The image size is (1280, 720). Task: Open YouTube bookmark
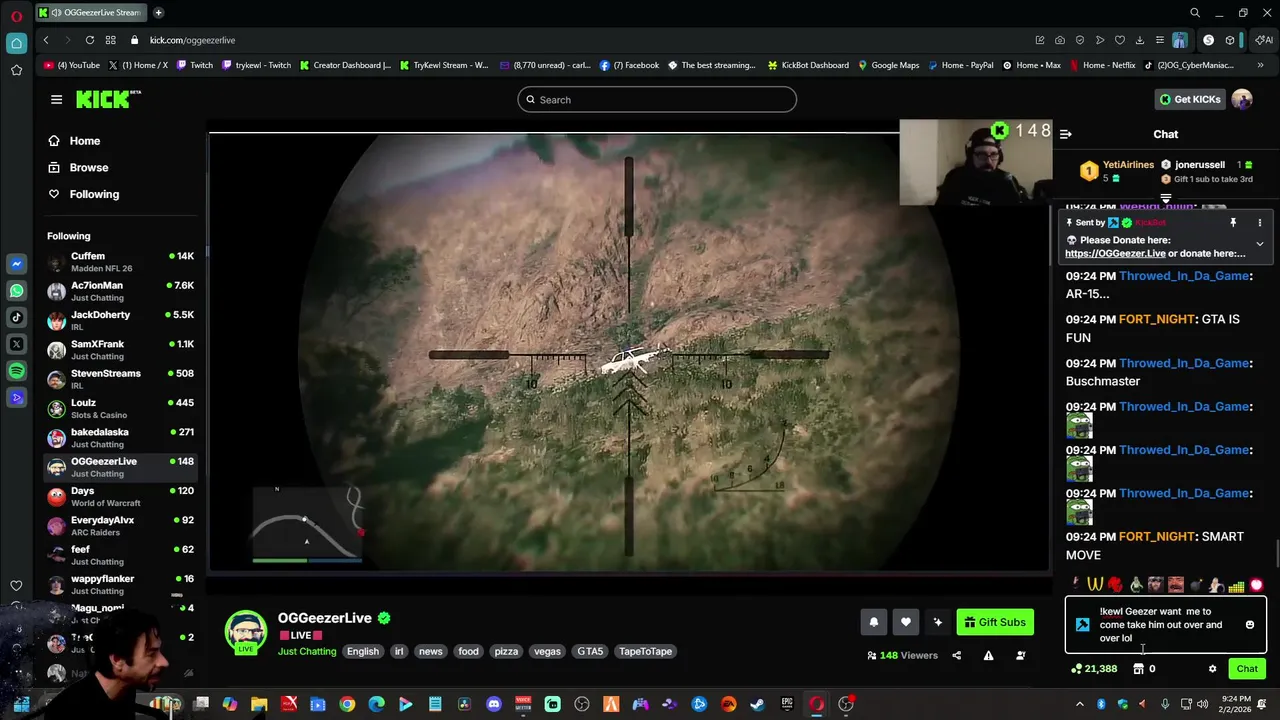[72, 65]
